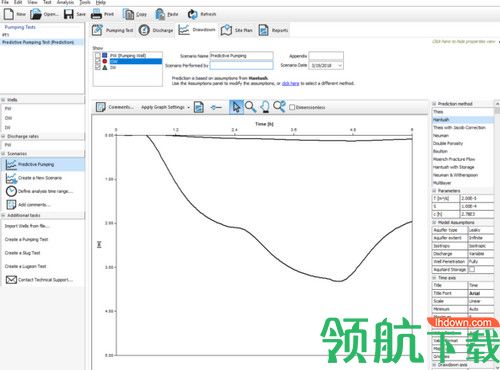The width and height of the screenshot is (500, 370).
Task: Click the envelope Contact Technical Support icon
Action: point(11,280)
